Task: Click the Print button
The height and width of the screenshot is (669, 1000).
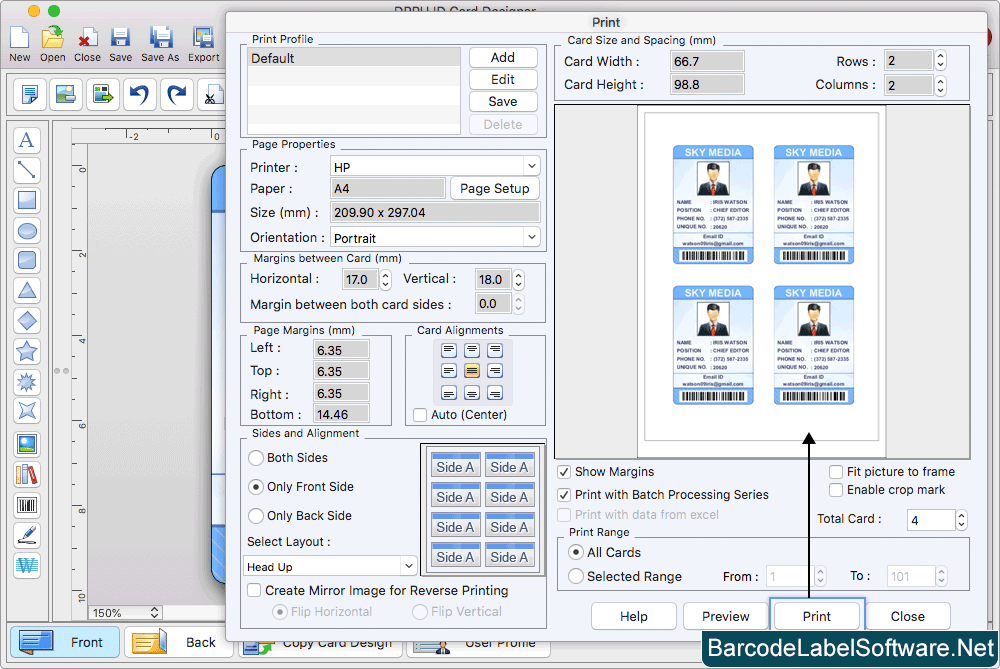Action: pyautogui.click(x=816, y=616)
